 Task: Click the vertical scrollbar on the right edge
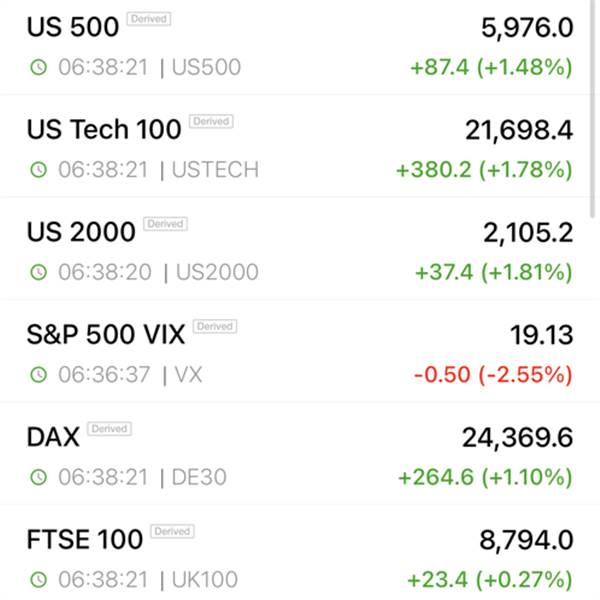point(593,109)
